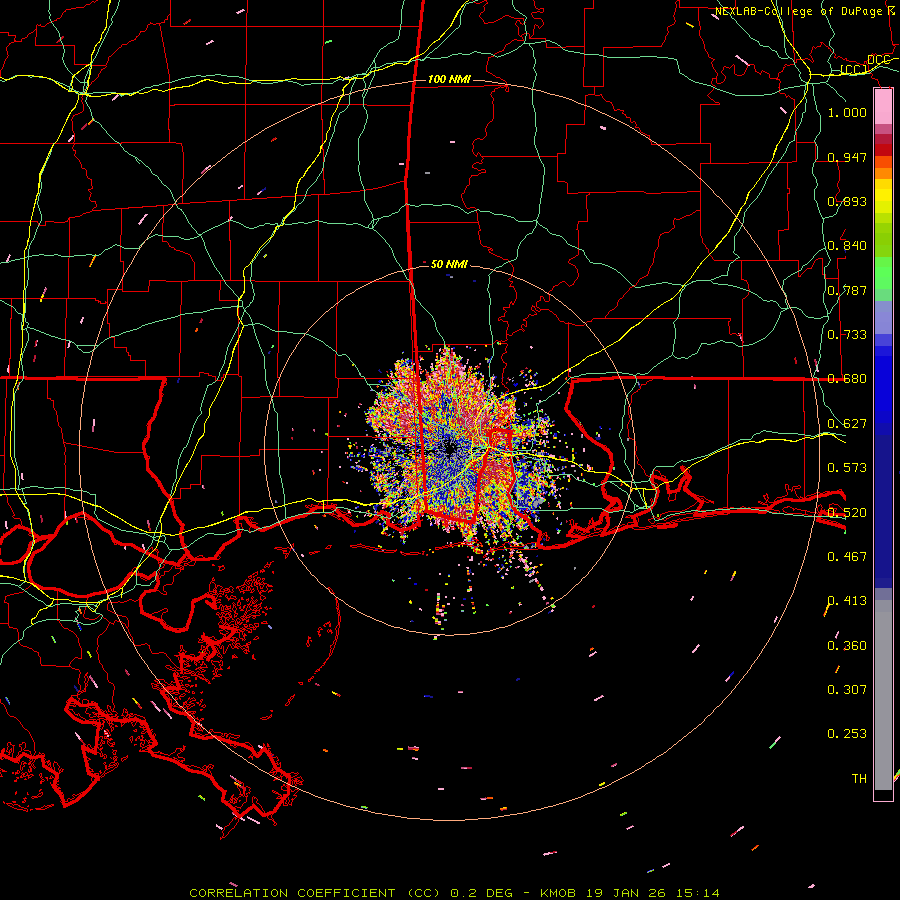Click the 0.253 scale value
This screenshot has height=900, width=900.
(847, 734)
